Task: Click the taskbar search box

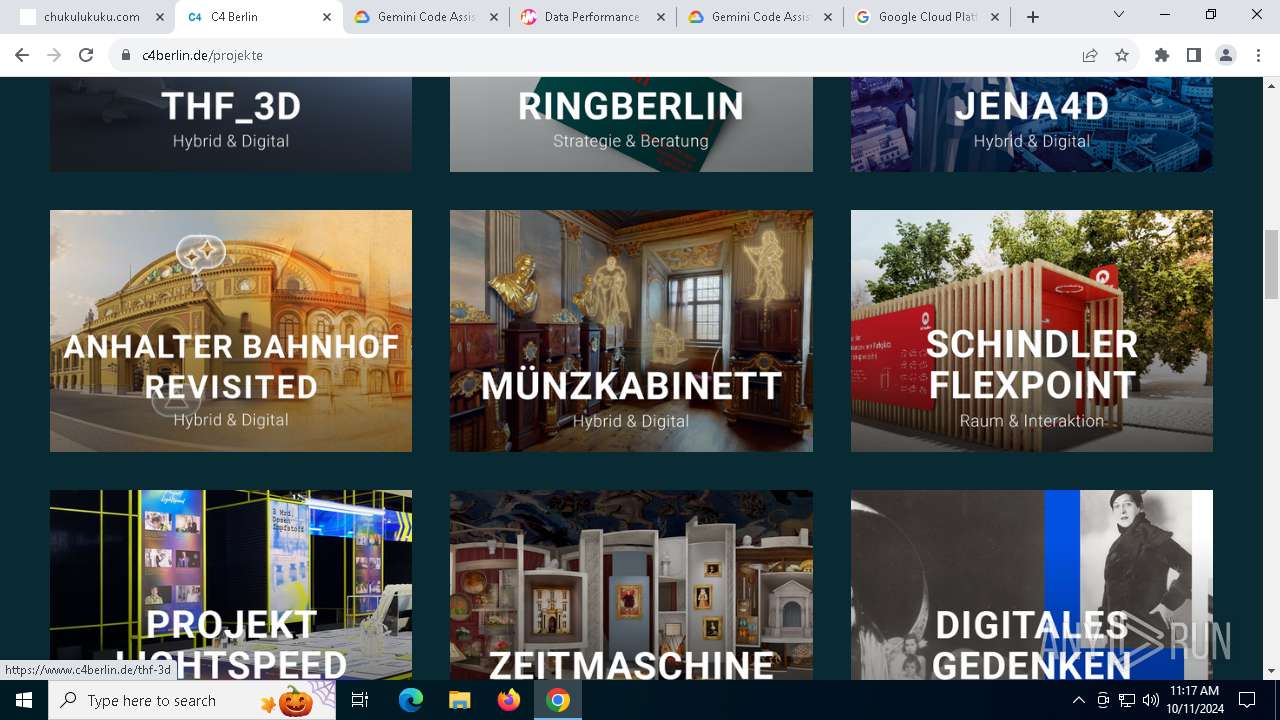Action: [x=194, y=700]
